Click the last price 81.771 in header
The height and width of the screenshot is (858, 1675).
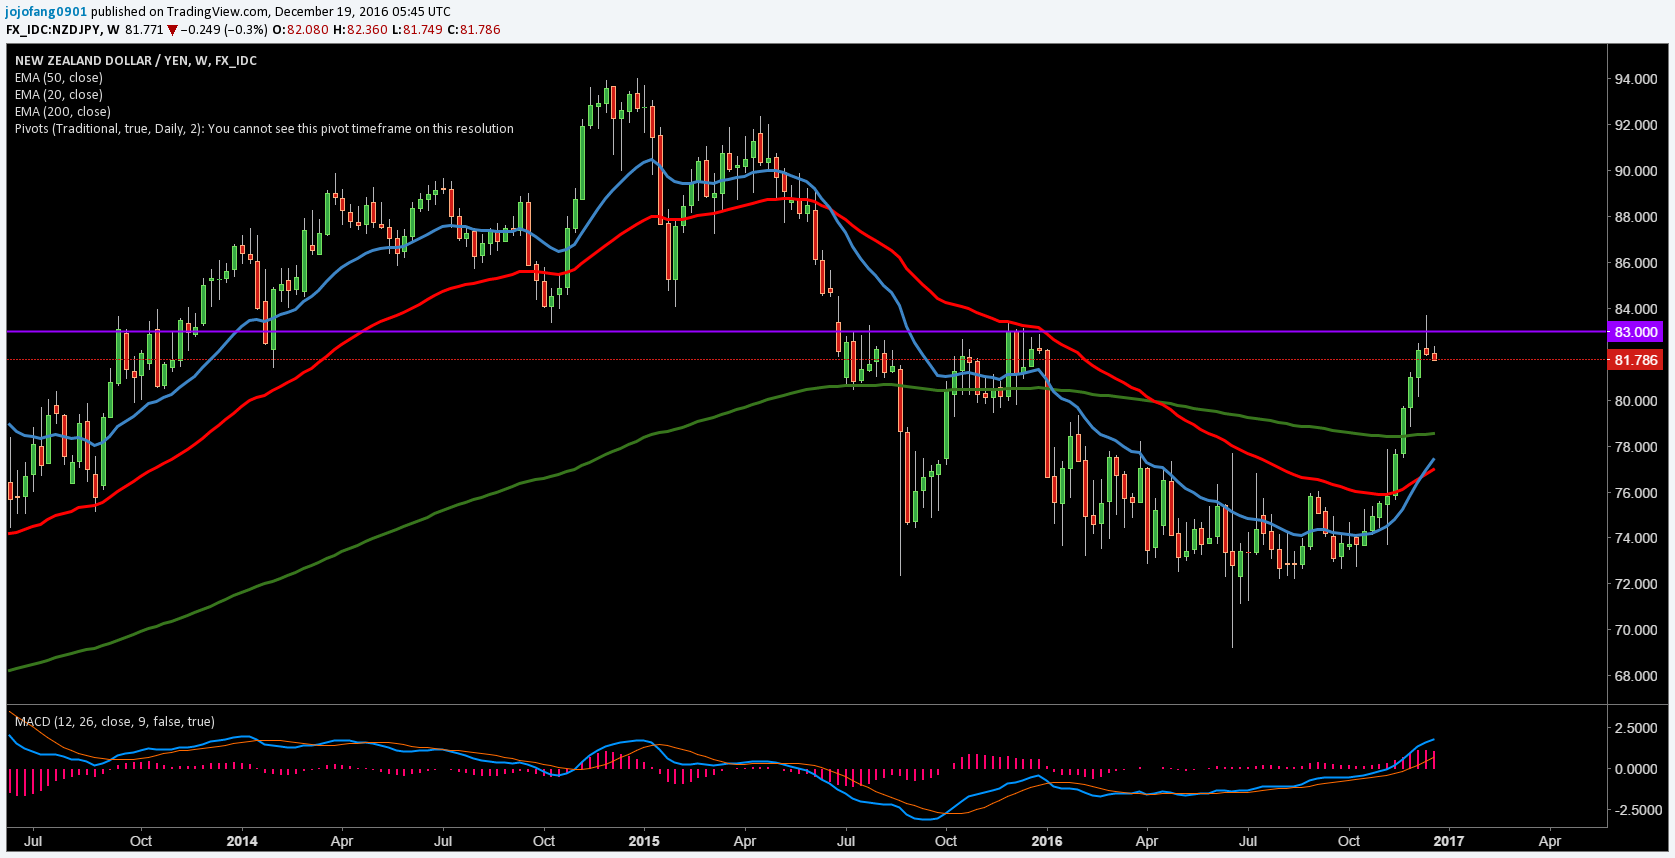tap(144, 30)
